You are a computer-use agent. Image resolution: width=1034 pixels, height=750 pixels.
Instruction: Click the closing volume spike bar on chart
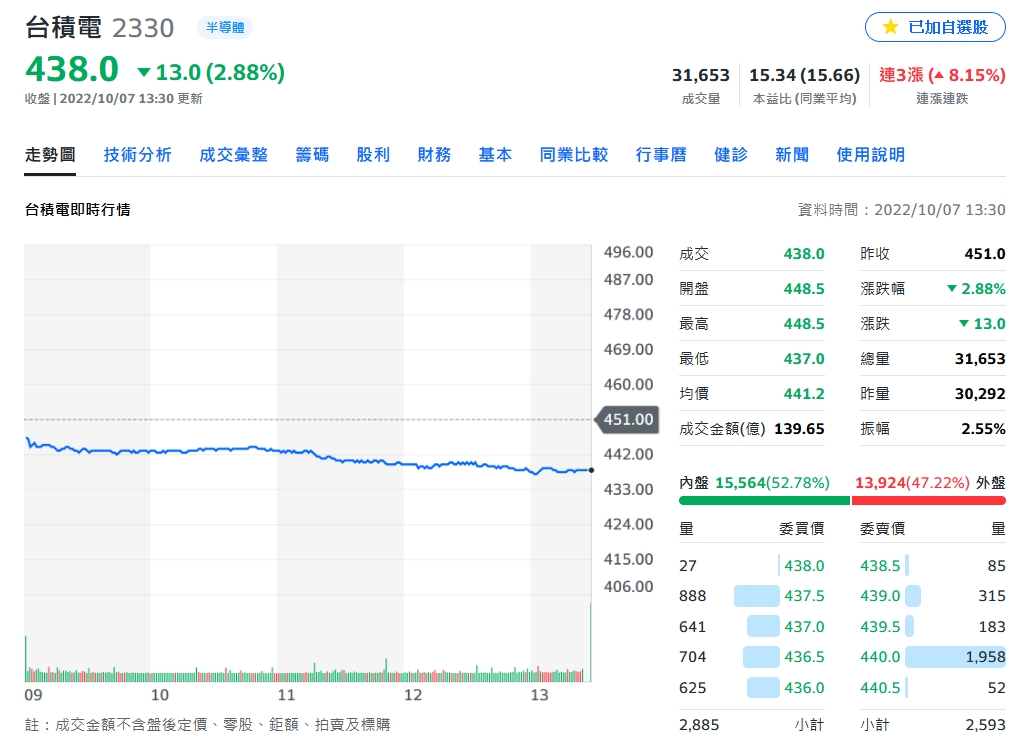[590, 642]
